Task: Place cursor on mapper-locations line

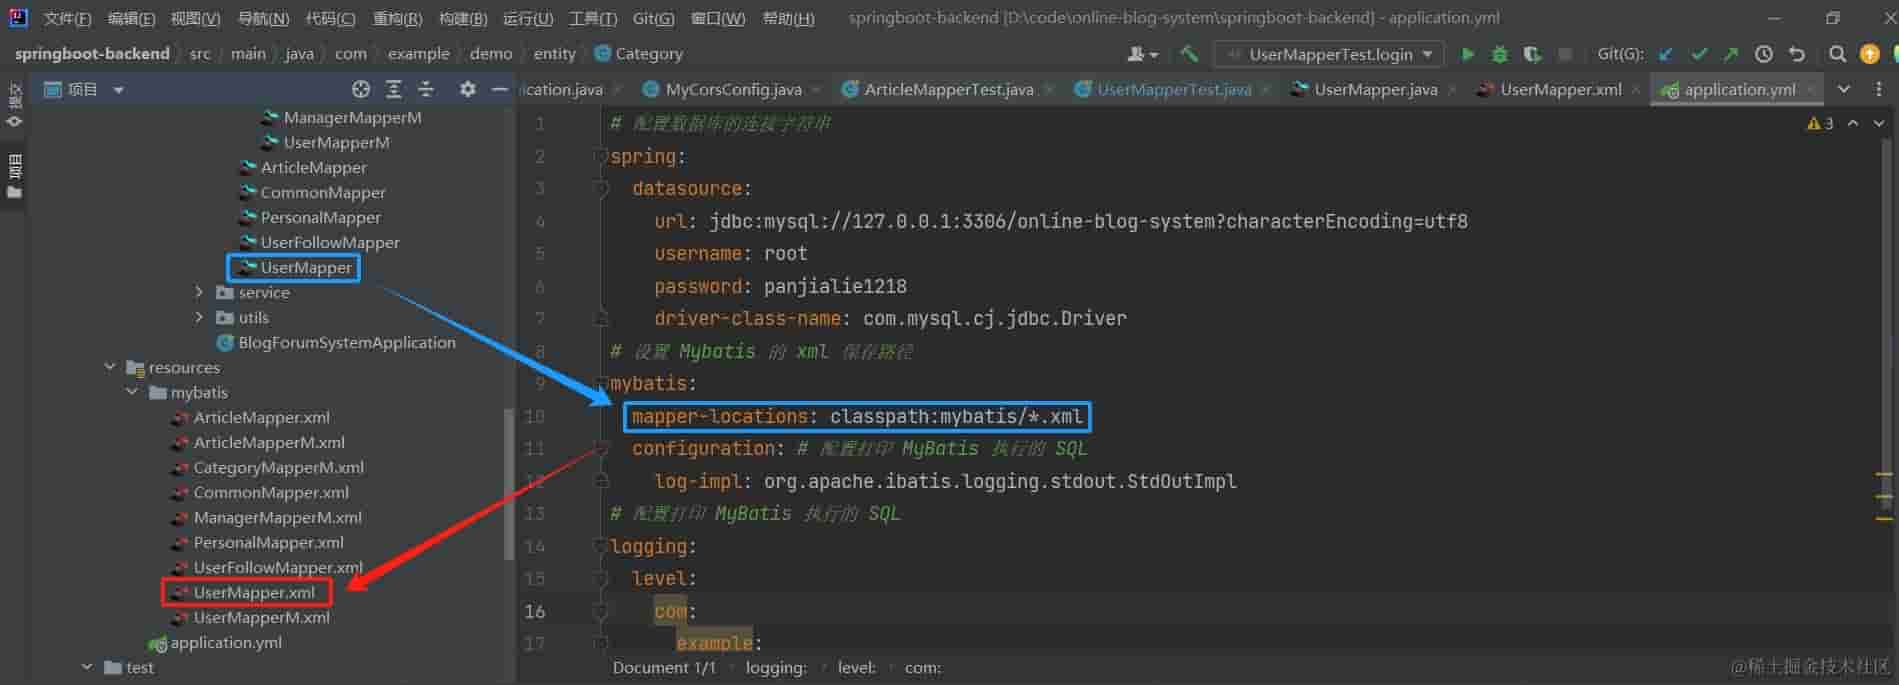Action: (x=856, y=416)
